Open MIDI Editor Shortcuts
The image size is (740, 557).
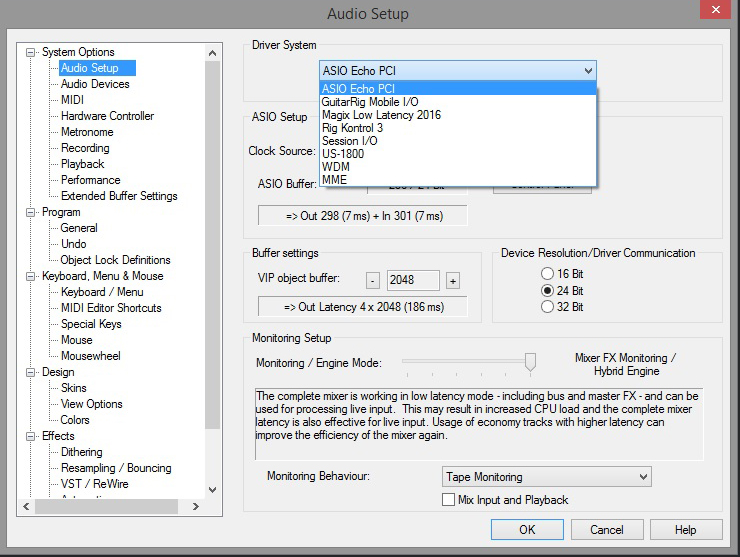tap(111, 308)
